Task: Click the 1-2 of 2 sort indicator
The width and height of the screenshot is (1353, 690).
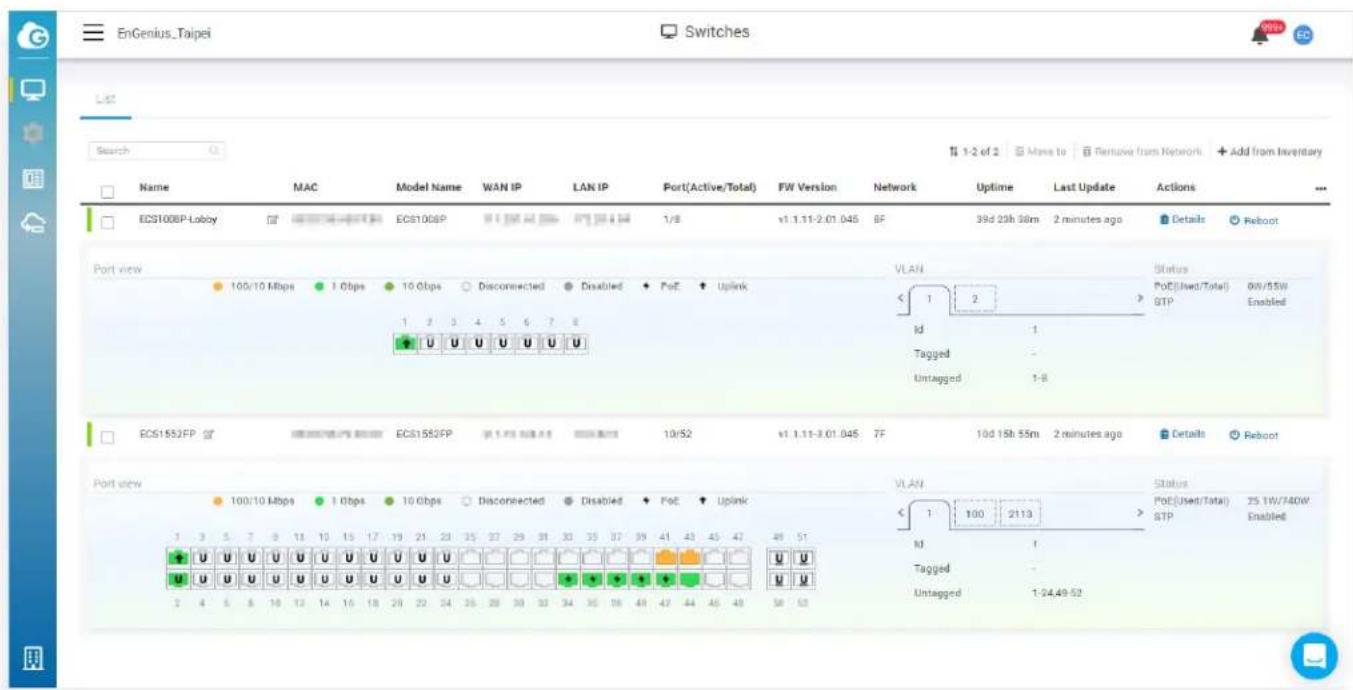Action: pos(975,151)
